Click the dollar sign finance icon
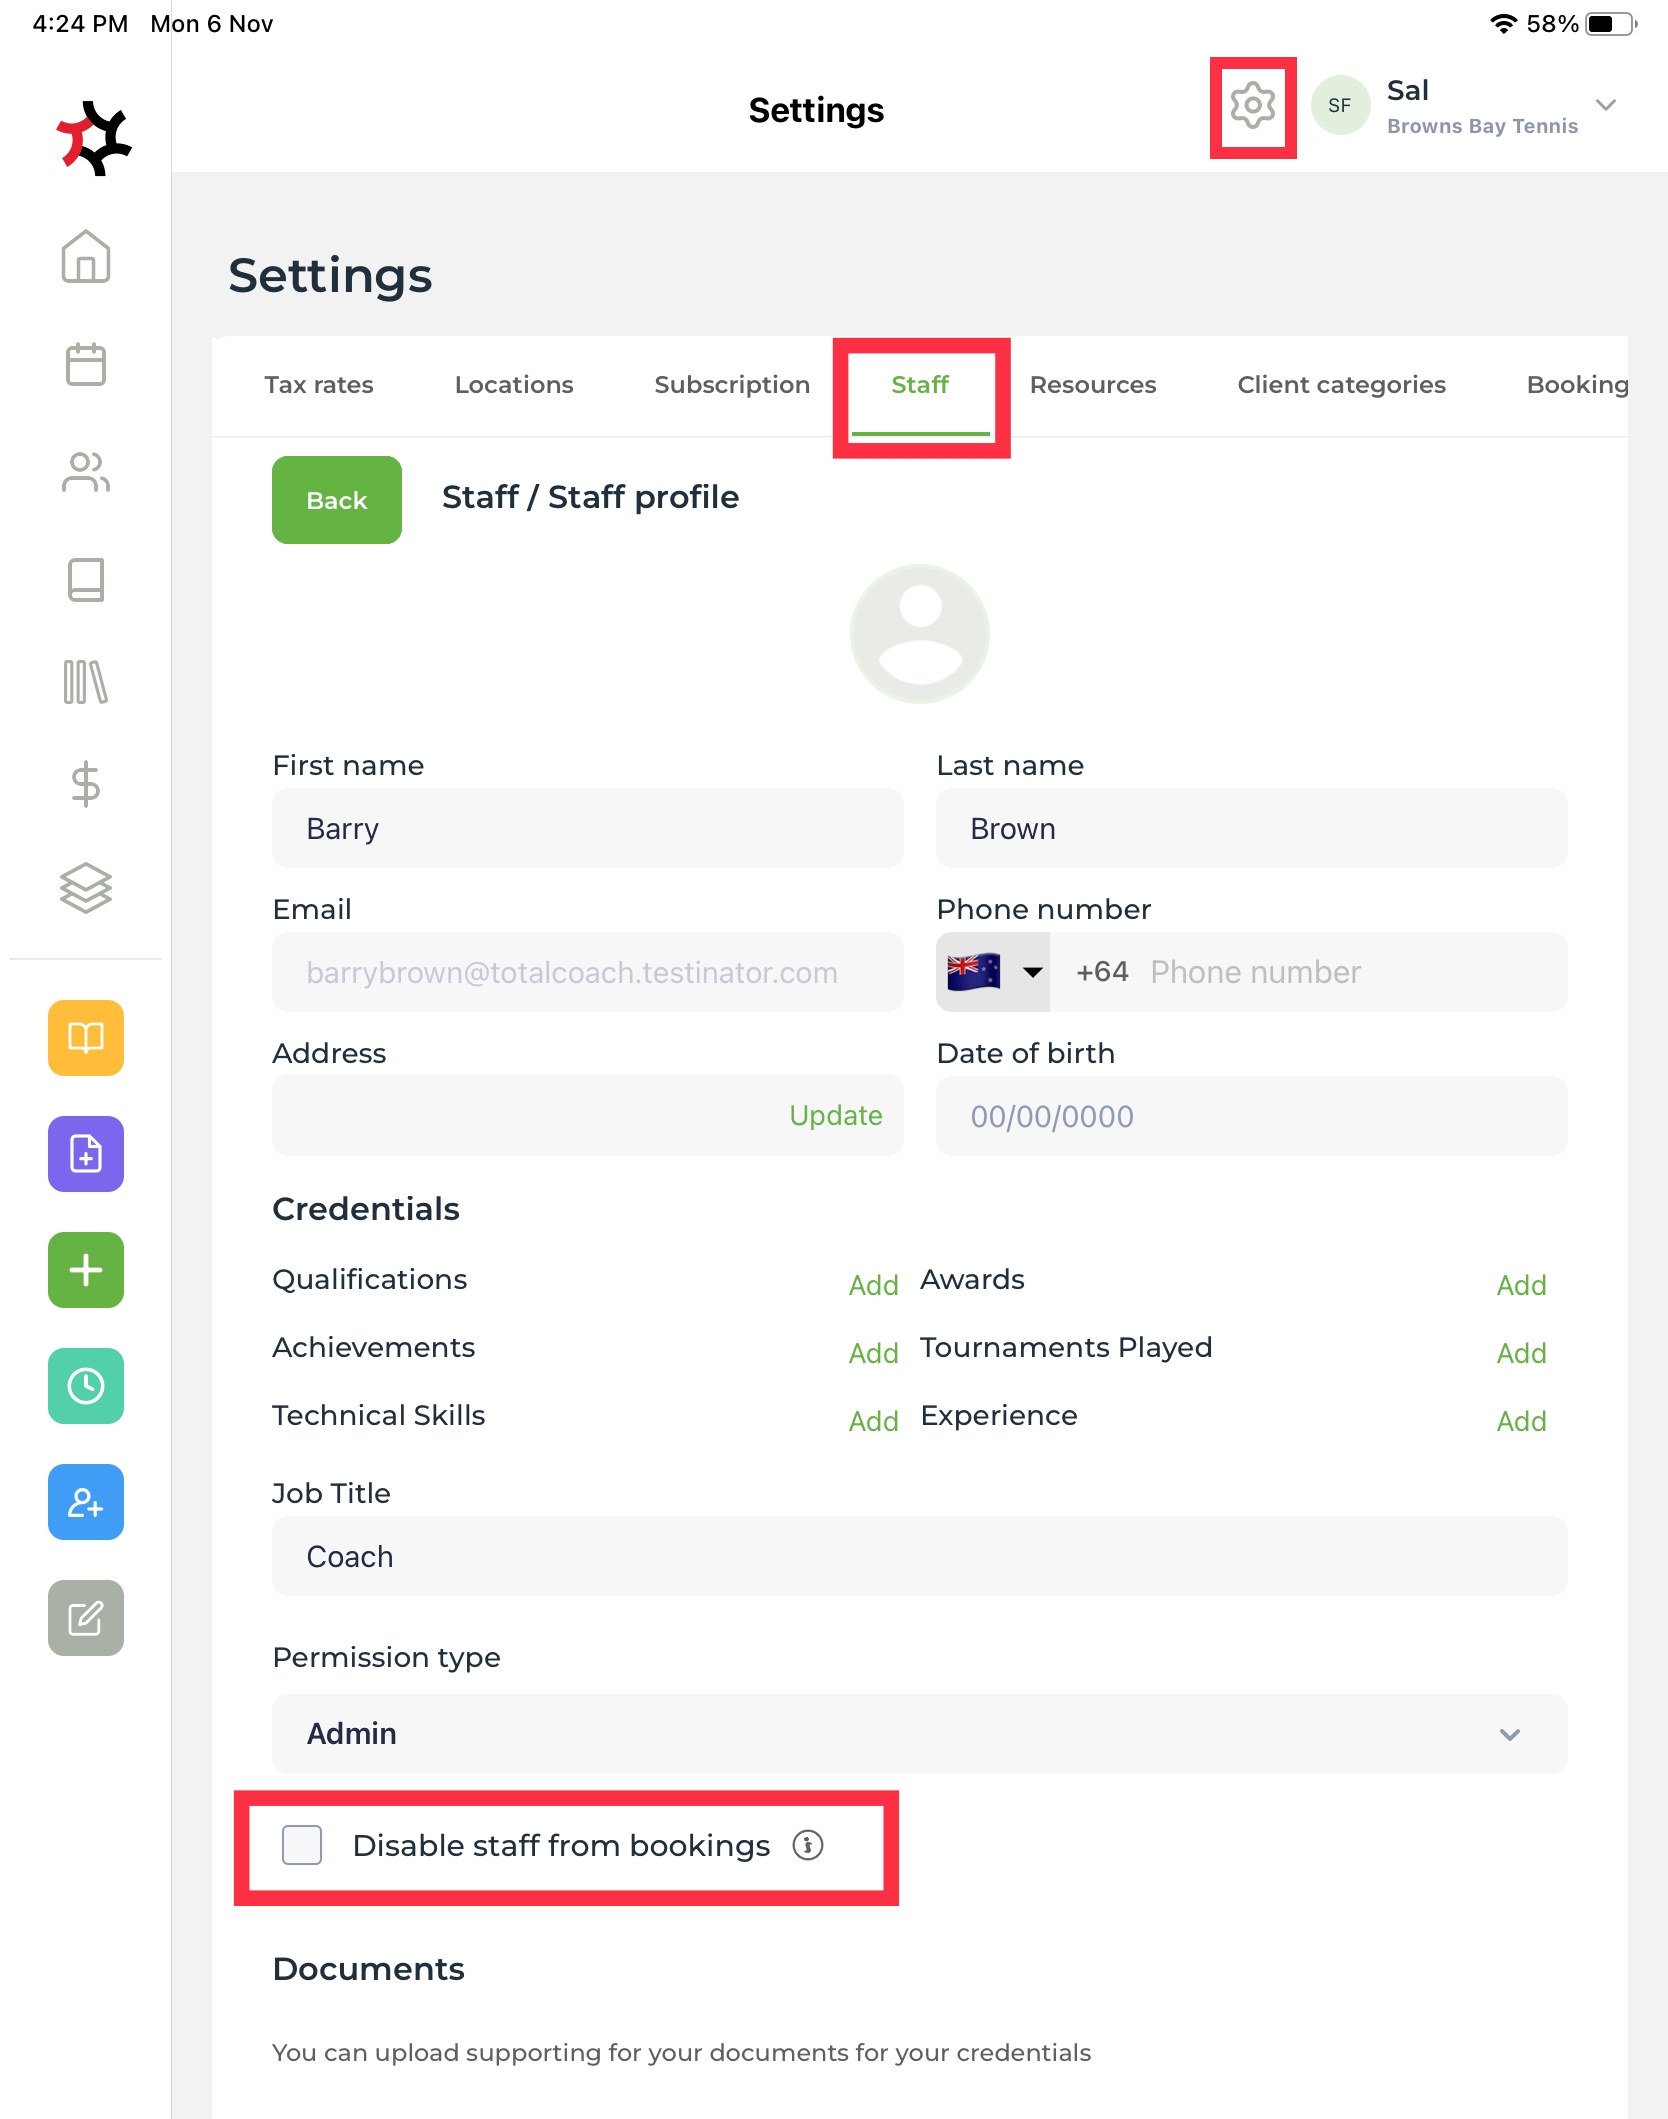Viewport: 1668px width, 2119px height. click(x=86, y=783)
